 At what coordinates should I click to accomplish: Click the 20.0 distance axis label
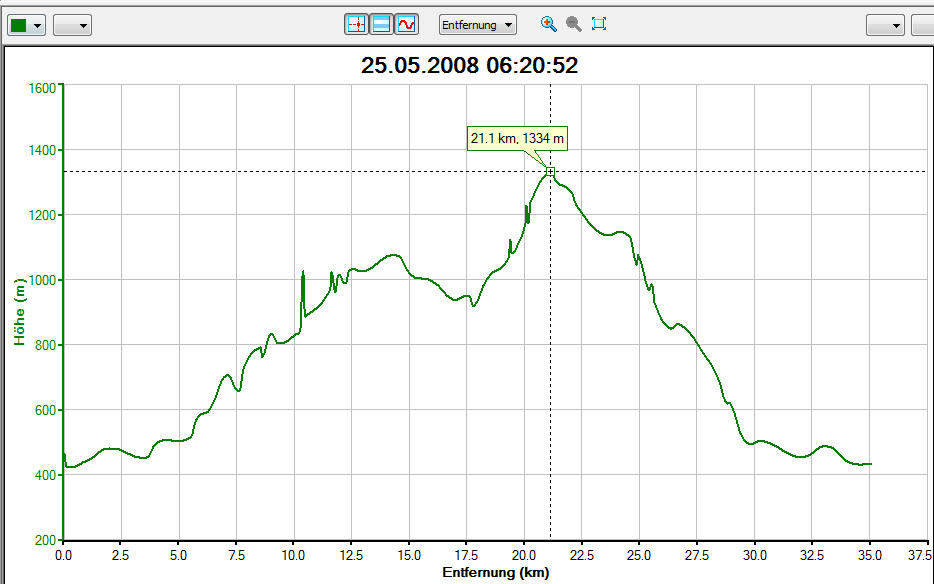point(524,555)
